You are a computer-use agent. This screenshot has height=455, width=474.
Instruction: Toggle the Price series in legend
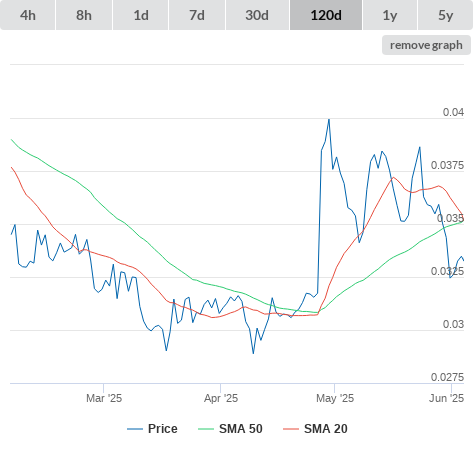pyautogui.click(x=152, y=429)
